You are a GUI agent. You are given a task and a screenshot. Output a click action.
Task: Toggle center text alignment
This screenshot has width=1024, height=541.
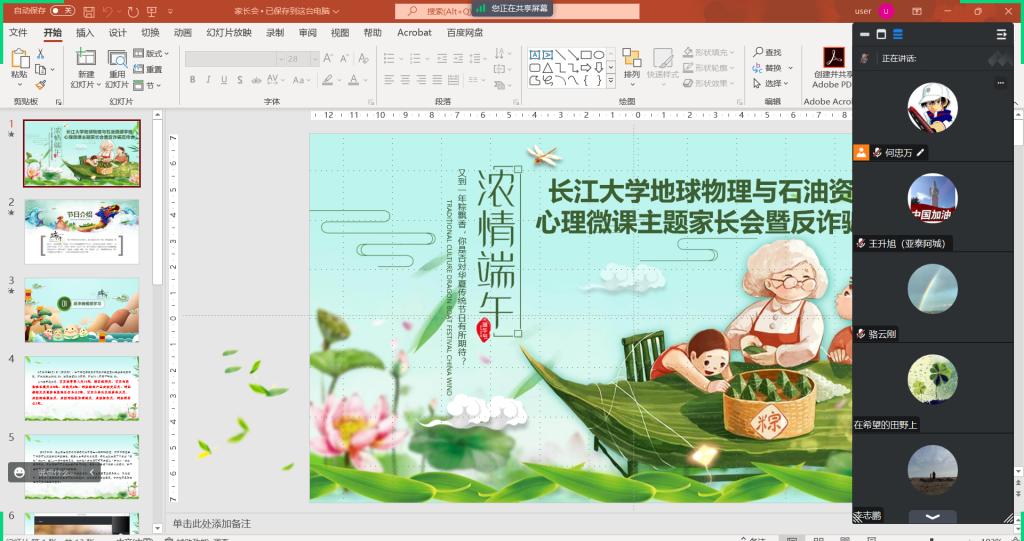tap(405, 80)
